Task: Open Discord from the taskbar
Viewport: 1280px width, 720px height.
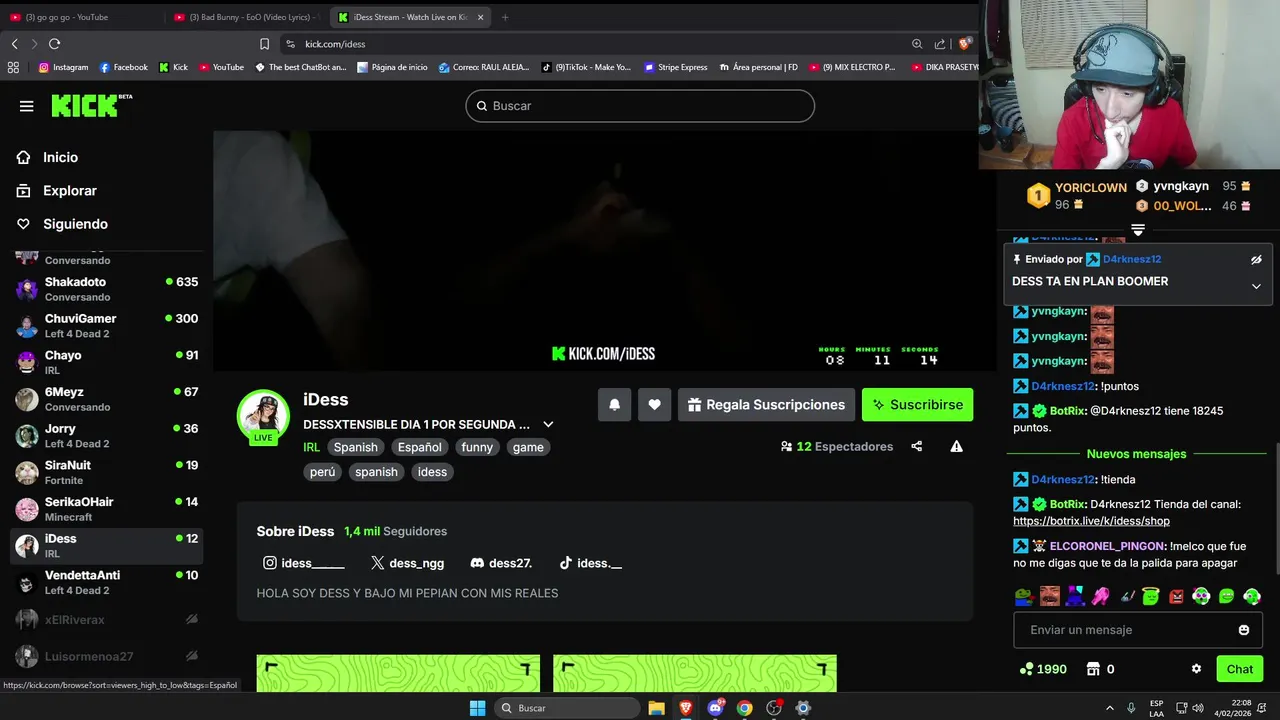Action: 716,708
